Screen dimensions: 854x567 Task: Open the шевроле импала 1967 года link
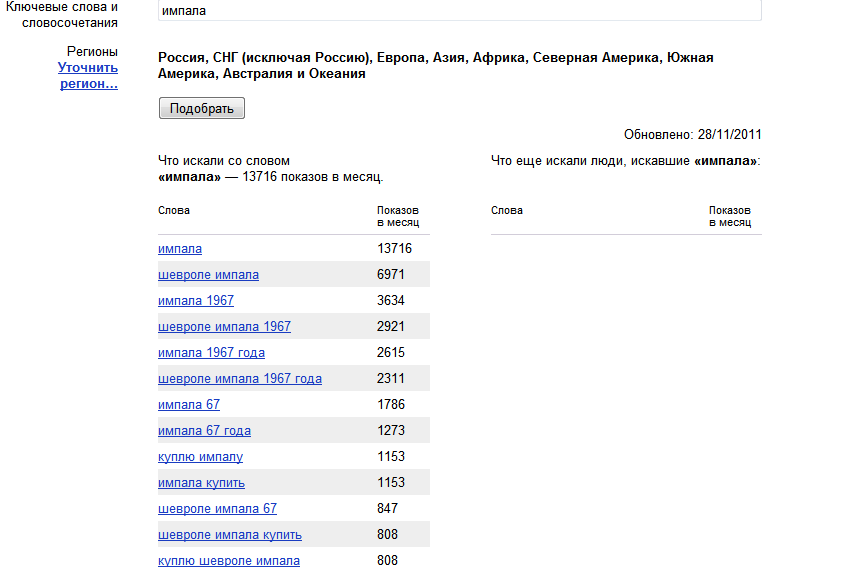pyautogui.click(x=240, y=379)
